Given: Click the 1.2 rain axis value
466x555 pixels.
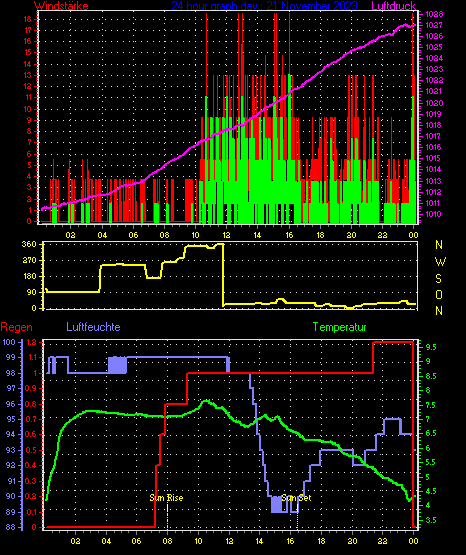Looking at the screenshot, I should pos(31,342).
